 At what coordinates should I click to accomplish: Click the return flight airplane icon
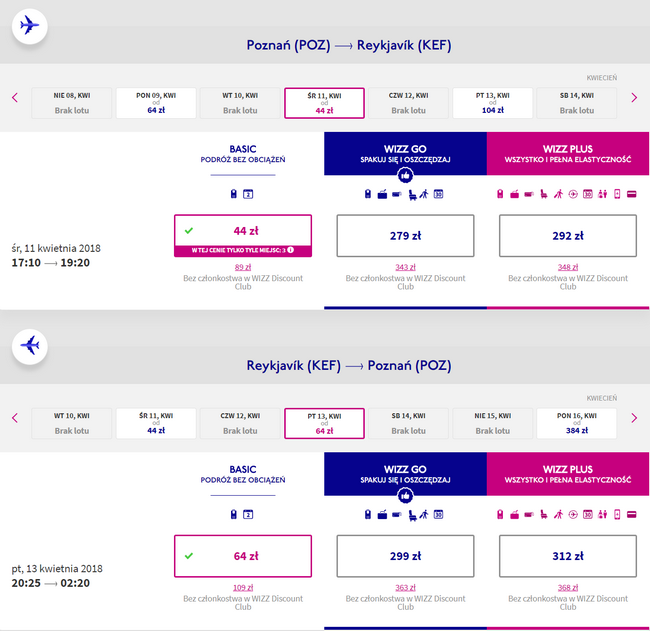tap(29, 346)
